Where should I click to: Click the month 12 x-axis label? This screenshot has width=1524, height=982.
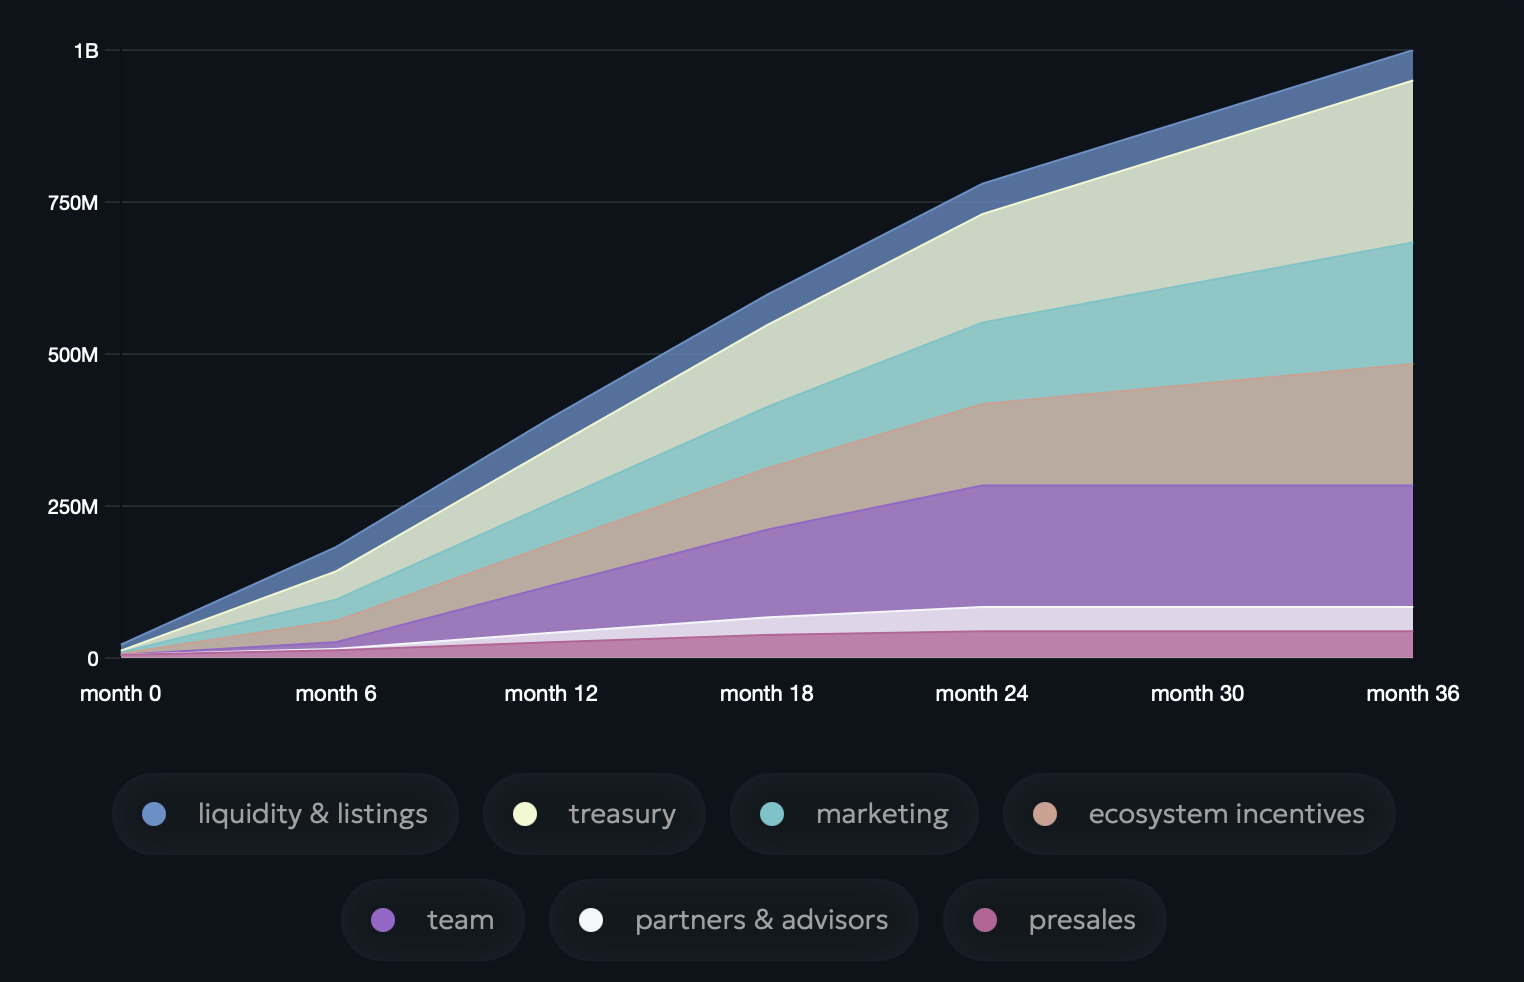(551, 693)
